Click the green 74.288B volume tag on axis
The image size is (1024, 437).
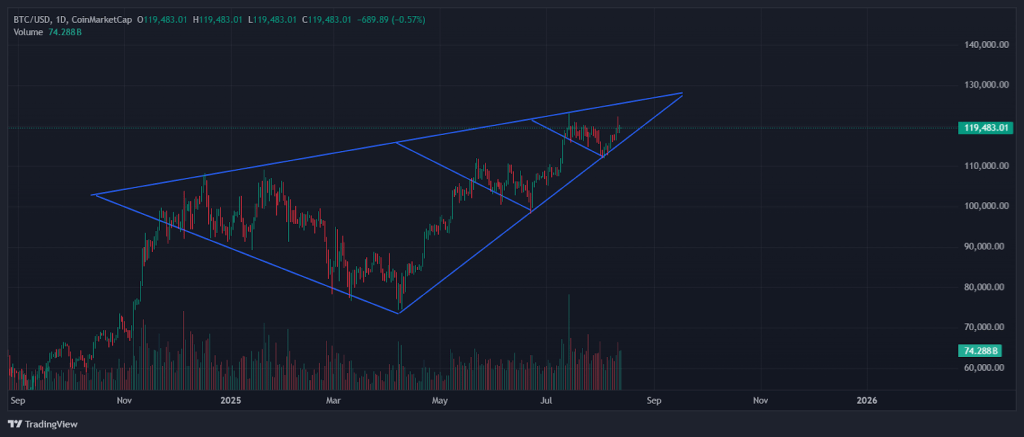tap(980, 351)
